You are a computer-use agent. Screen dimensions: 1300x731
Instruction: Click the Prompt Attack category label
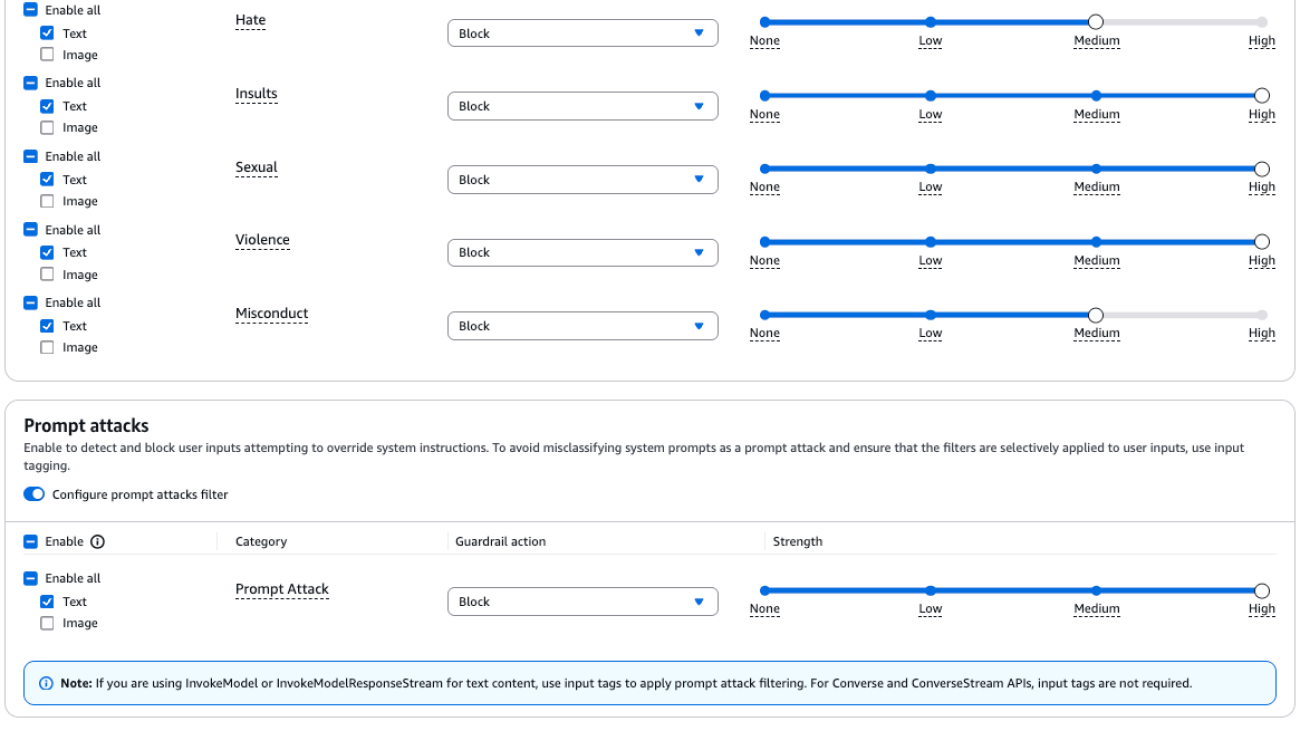coord(282,589)
